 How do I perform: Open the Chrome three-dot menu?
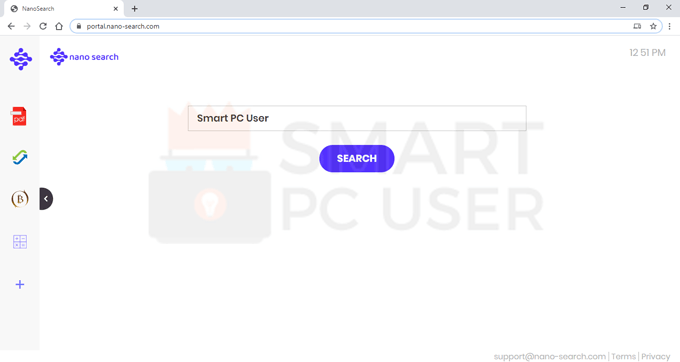click(x=670, y=26)
